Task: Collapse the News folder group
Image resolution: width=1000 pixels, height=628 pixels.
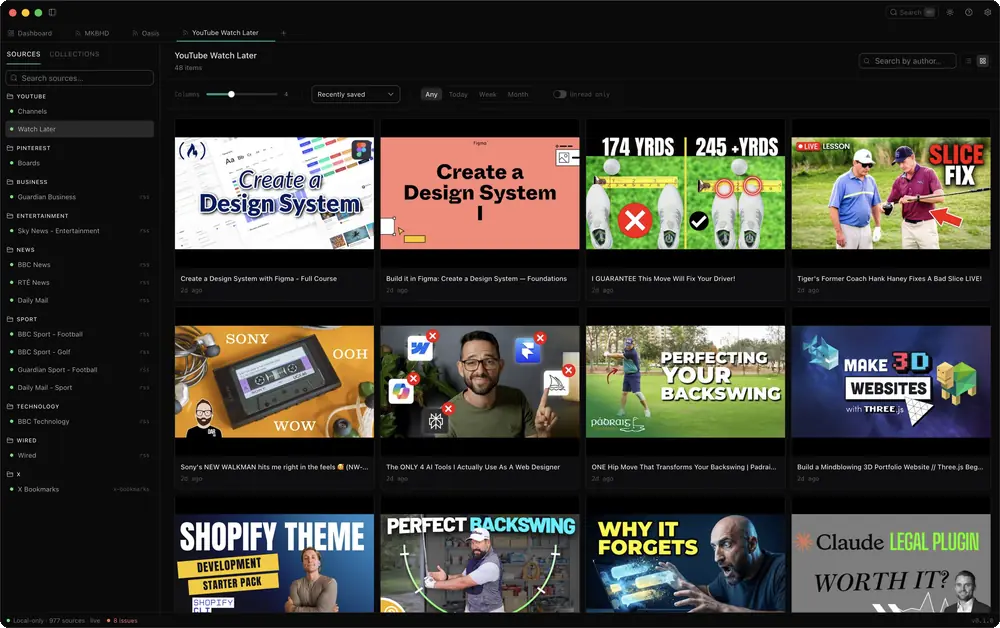Action: coord(21,250)
